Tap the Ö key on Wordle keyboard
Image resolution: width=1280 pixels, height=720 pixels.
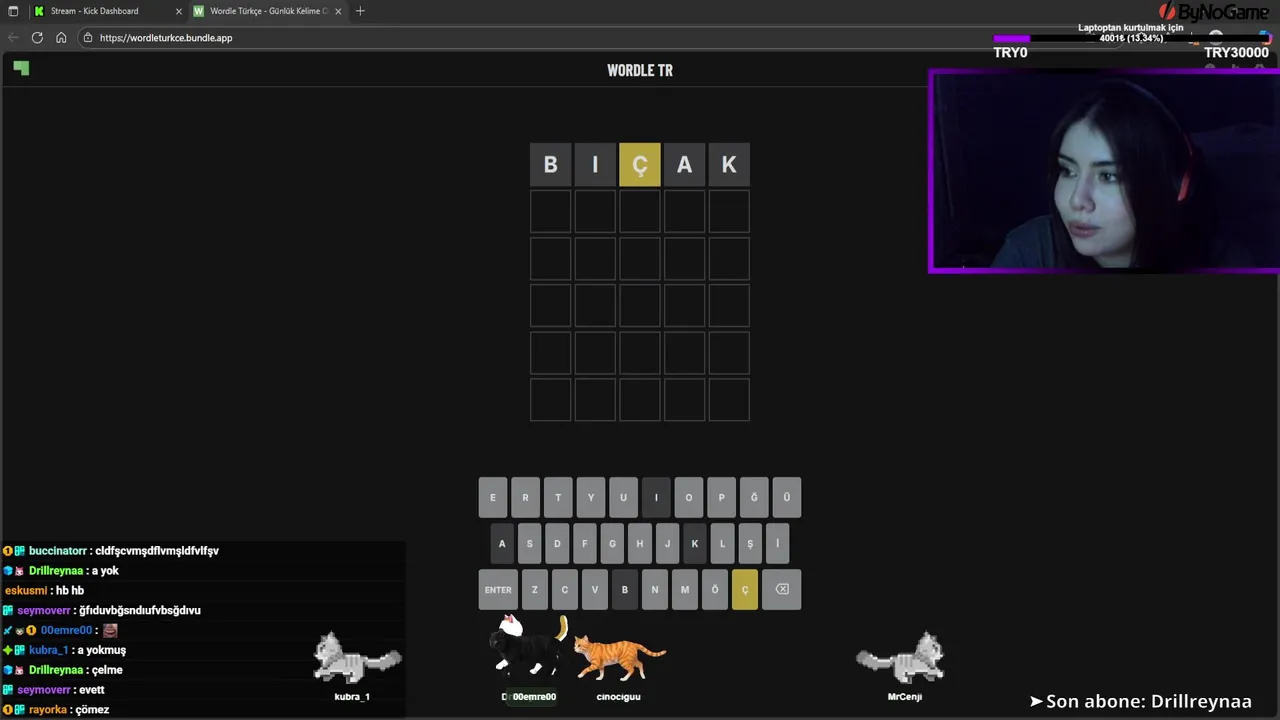click(714, 589)
